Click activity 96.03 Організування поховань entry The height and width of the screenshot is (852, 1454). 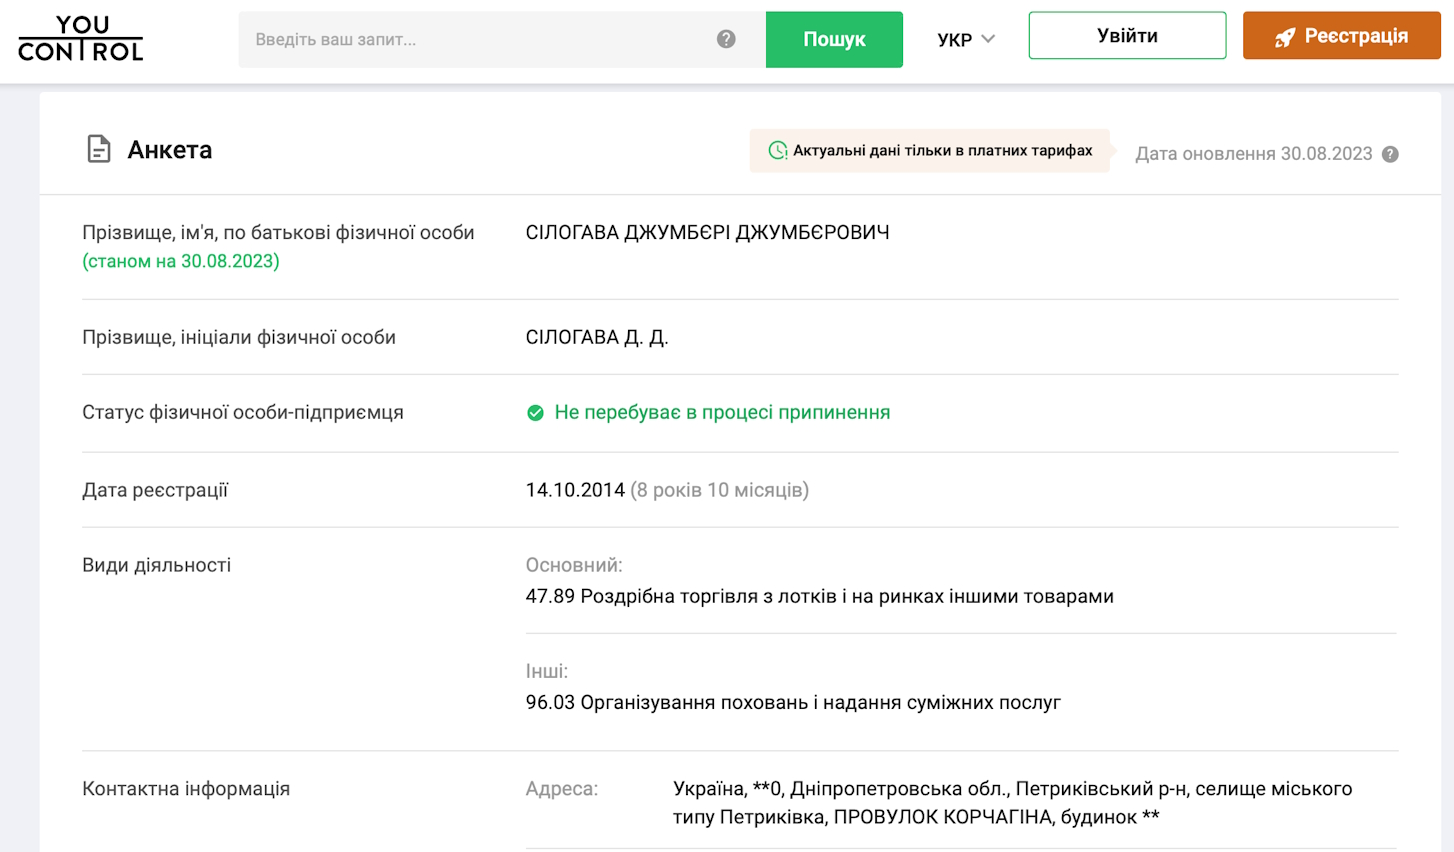[x=793, y=703]
